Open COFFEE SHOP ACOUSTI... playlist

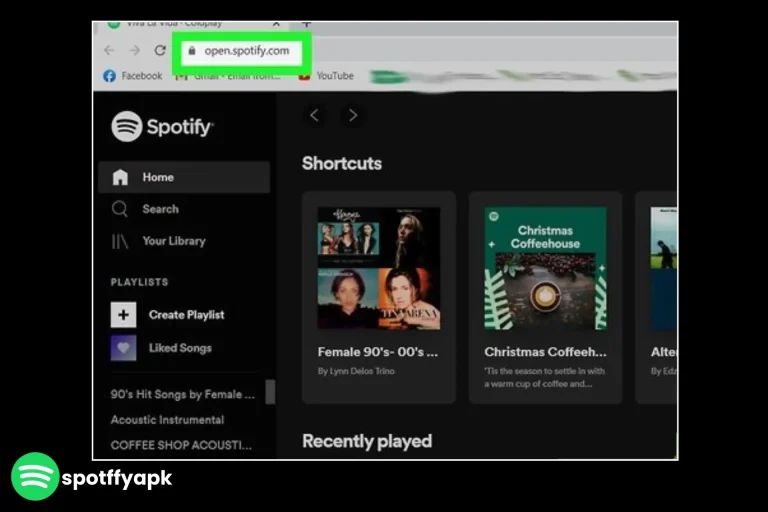[x=181, y=445]
